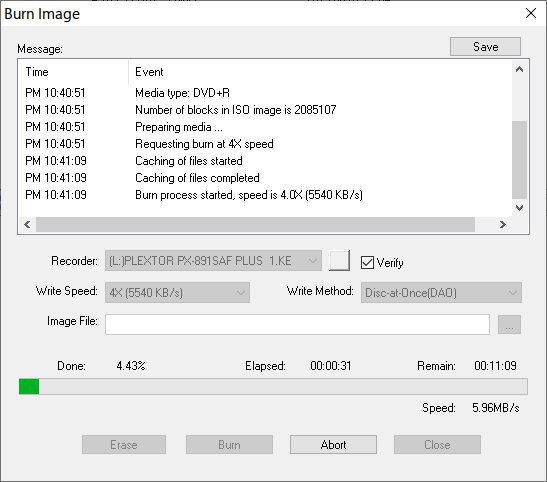Click the blank square button next to Recorder

(339, 260)
